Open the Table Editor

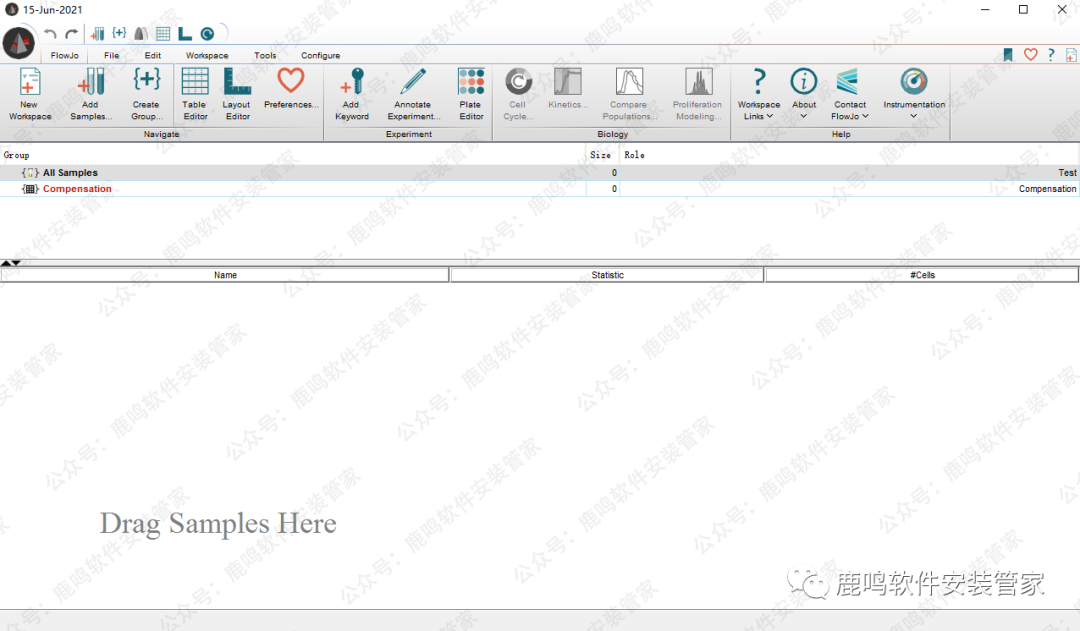point(195,84)
